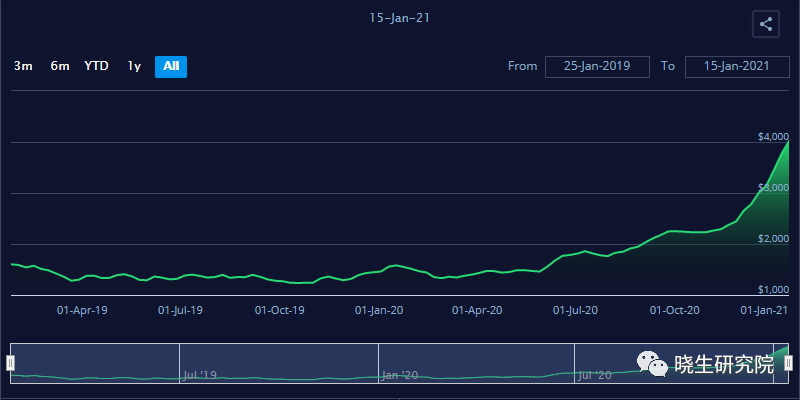Click the 15-Jan-21 chart title
The image size is (800, 400).
(400, 18)
